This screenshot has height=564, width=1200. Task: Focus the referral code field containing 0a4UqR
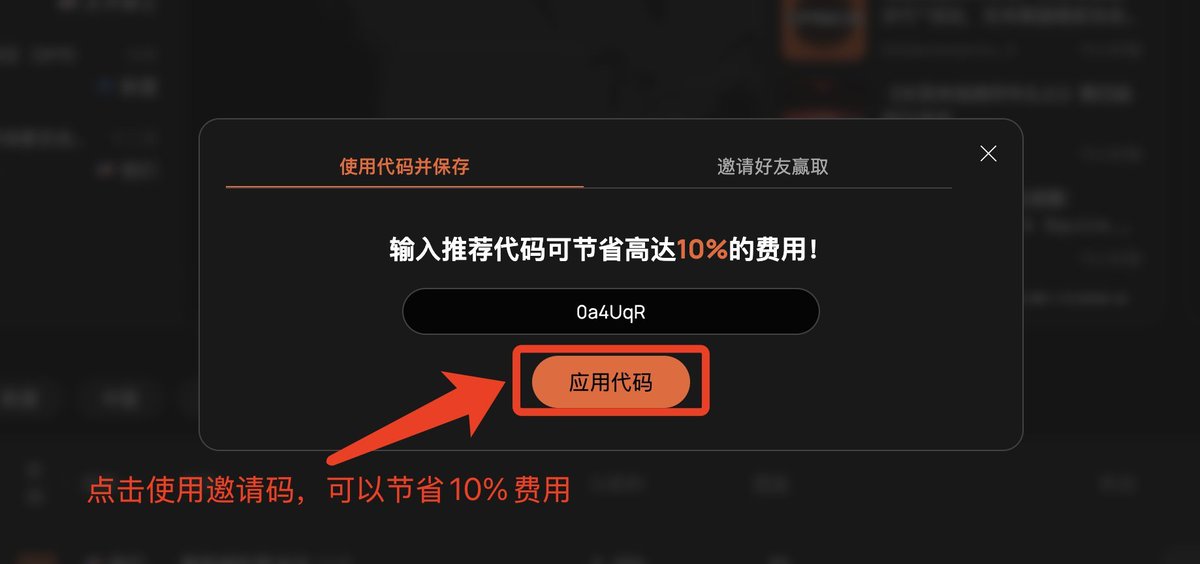[611, 312]
